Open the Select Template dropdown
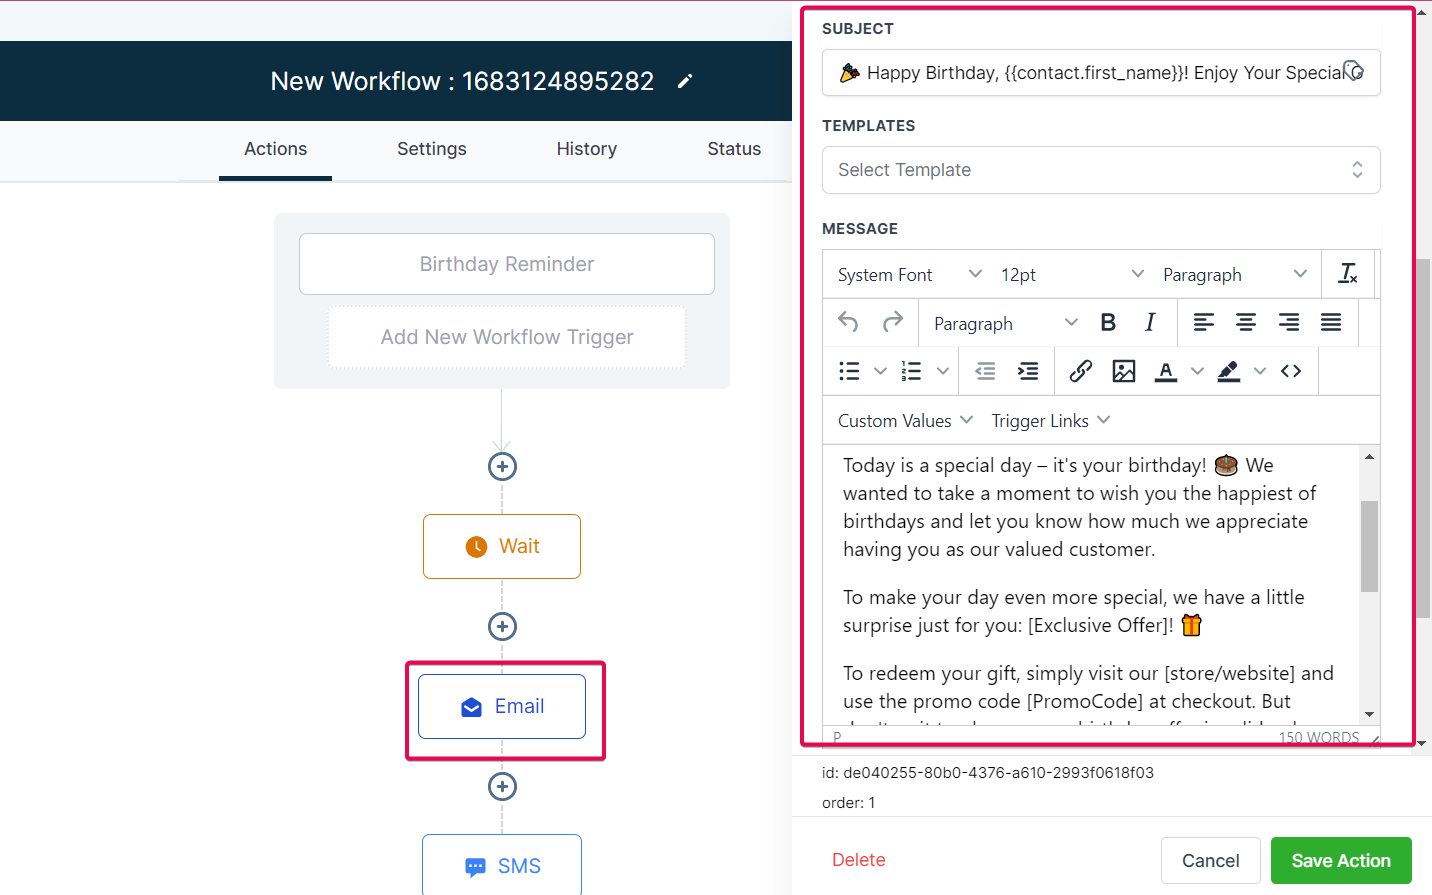The image size is (1432, 895). coord(1100,170)
